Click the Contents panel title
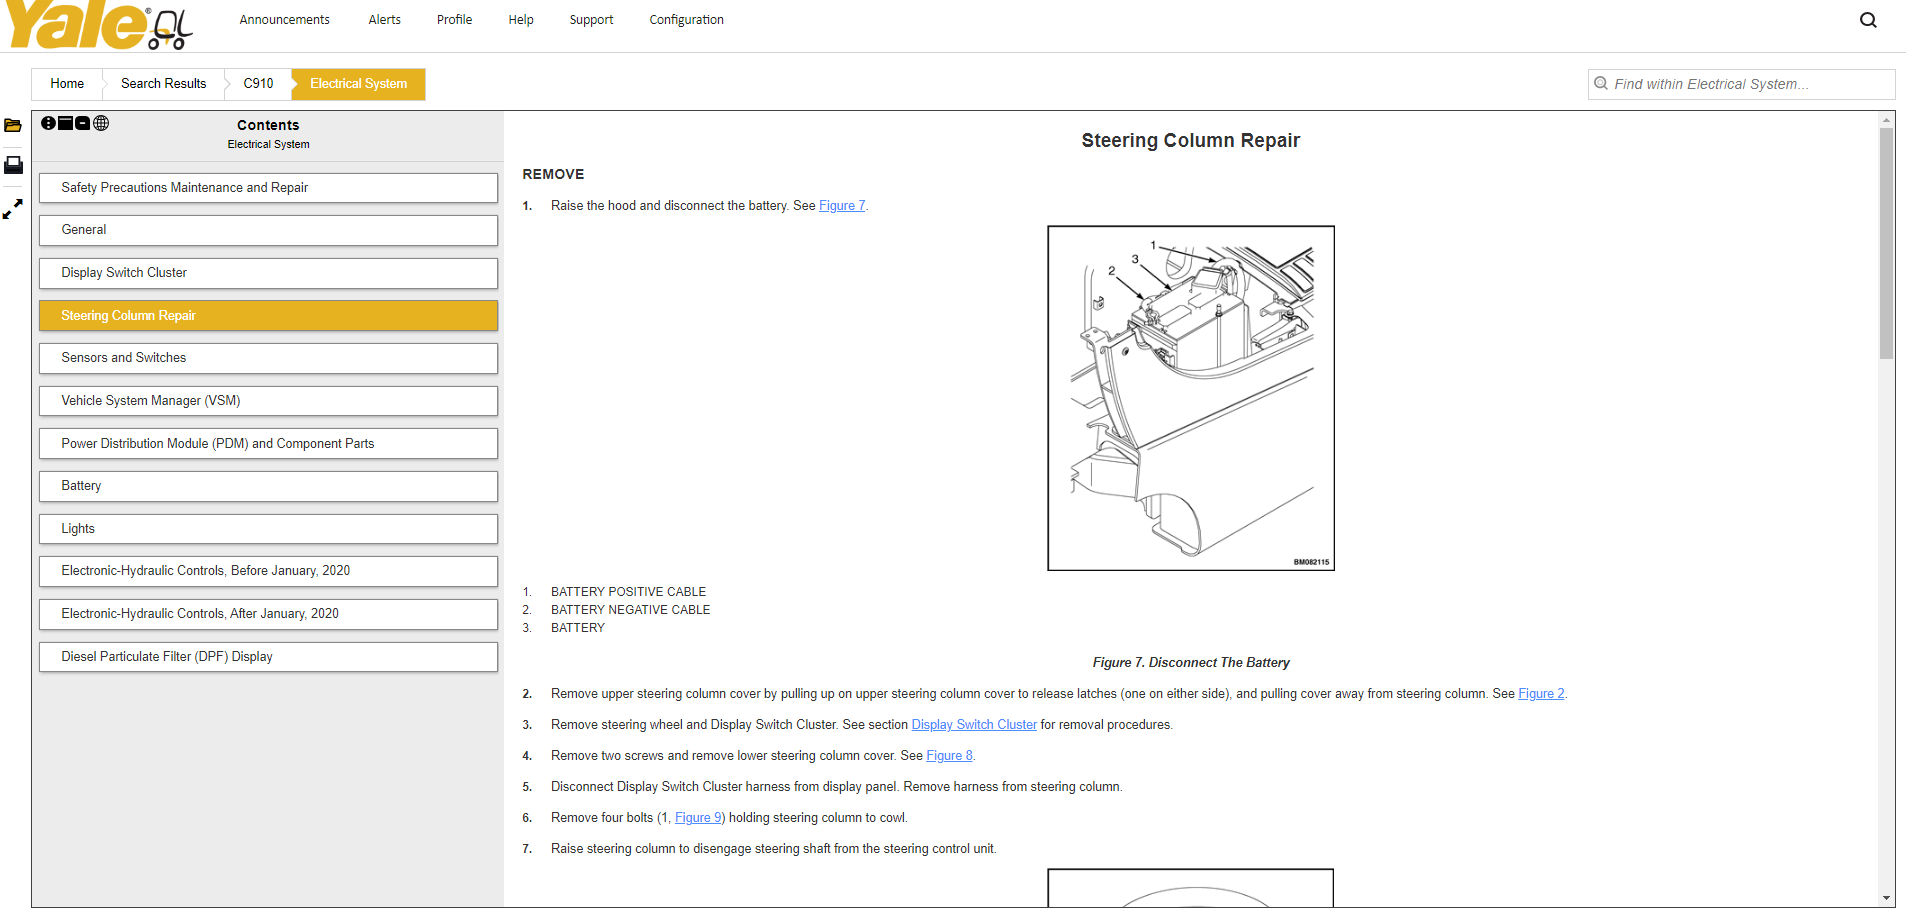Image resolution: width=1906 pixels, height=917 pixels. tap(268, 125)
